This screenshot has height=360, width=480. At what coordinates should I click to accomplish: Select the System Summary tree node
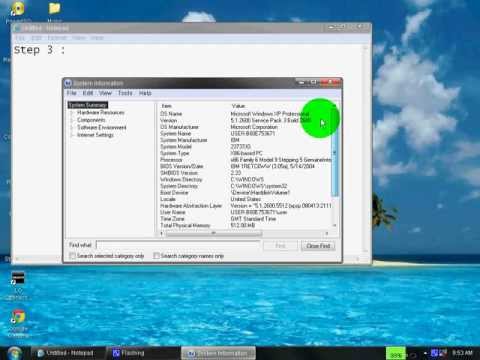tap(88, 105)
